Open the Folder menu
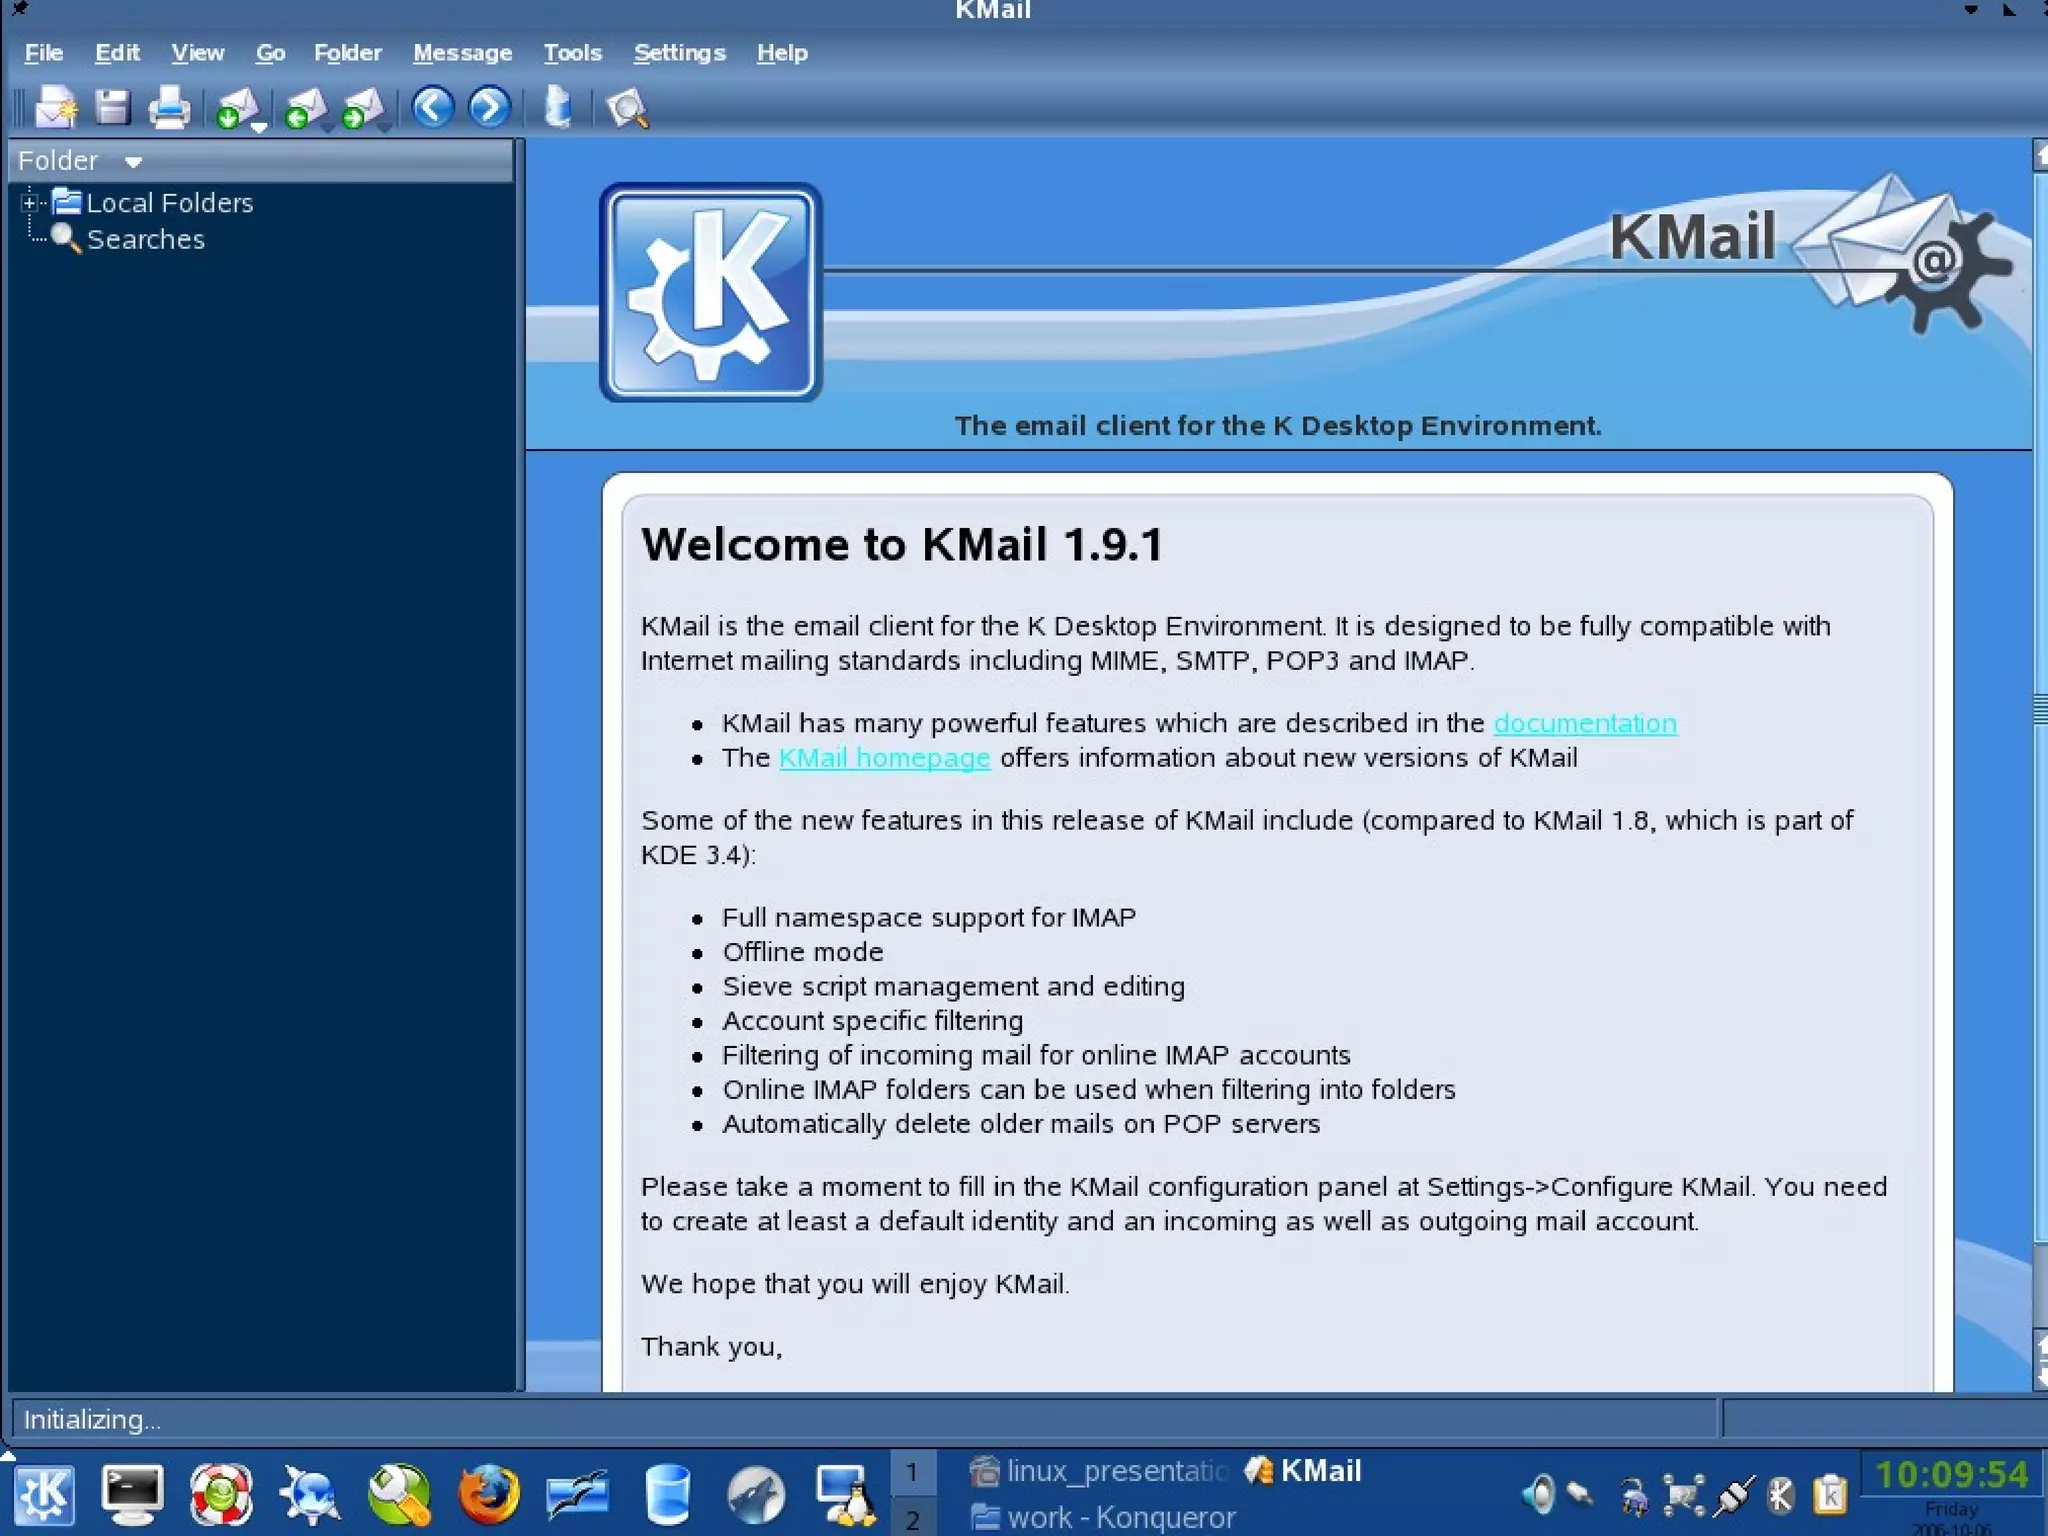Image resolution: width=2048 pixels, height=1536 pixels. tap(348, 53)
